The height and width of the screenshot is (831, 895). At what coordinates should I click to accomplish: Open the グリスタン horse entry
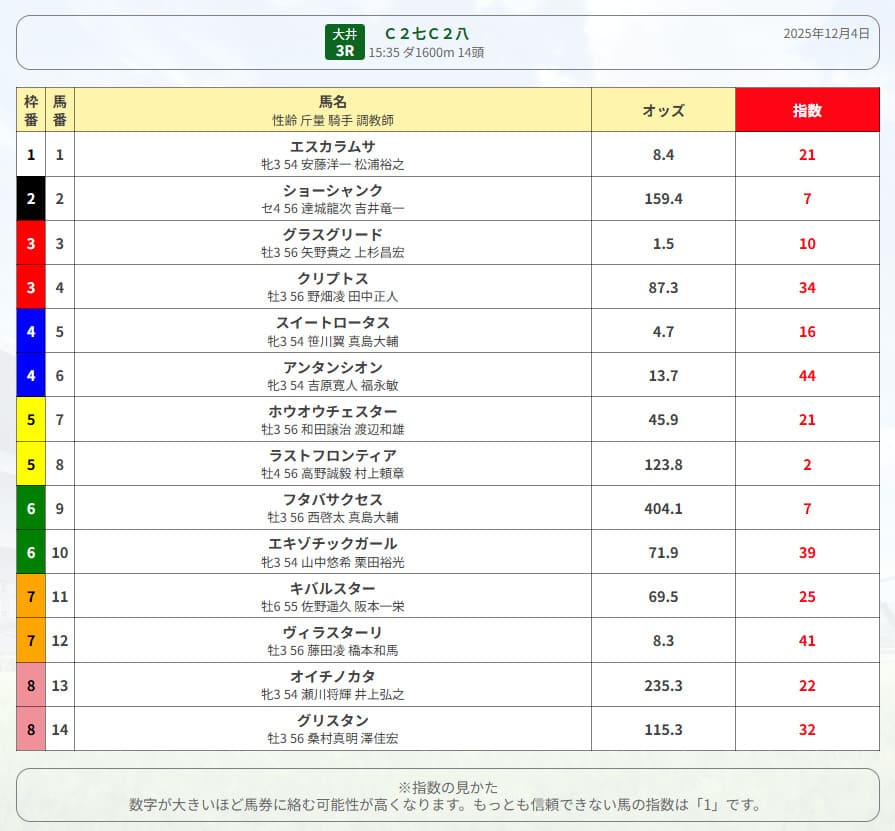[332, 720]
